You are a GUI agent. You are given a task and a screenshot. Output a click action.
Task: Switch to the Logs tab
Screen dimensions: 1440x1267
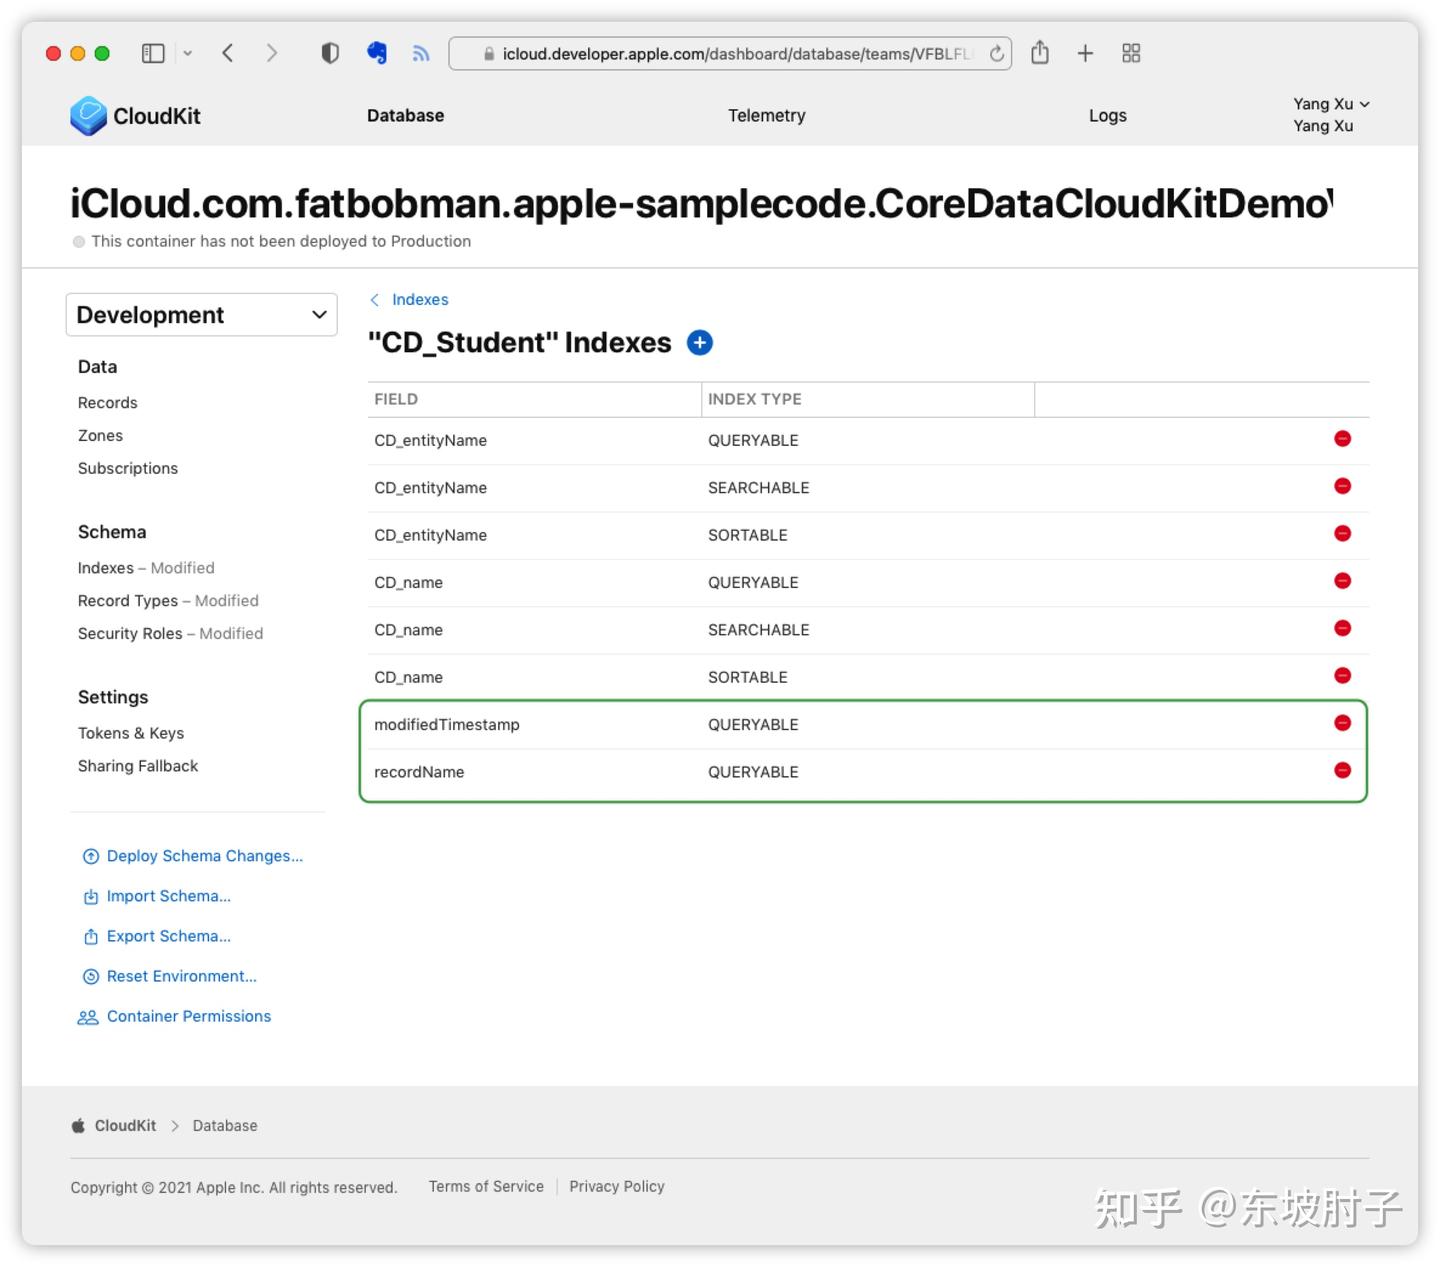[1107, 116]
